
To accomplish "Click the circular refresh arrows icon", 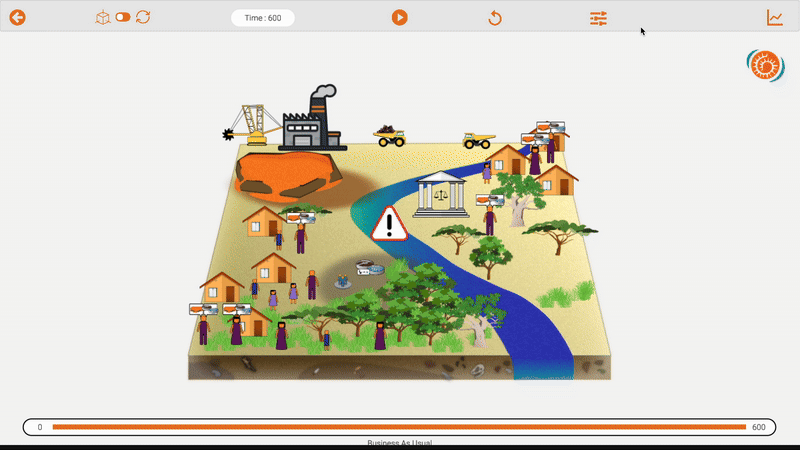I will tap(143, 17).
